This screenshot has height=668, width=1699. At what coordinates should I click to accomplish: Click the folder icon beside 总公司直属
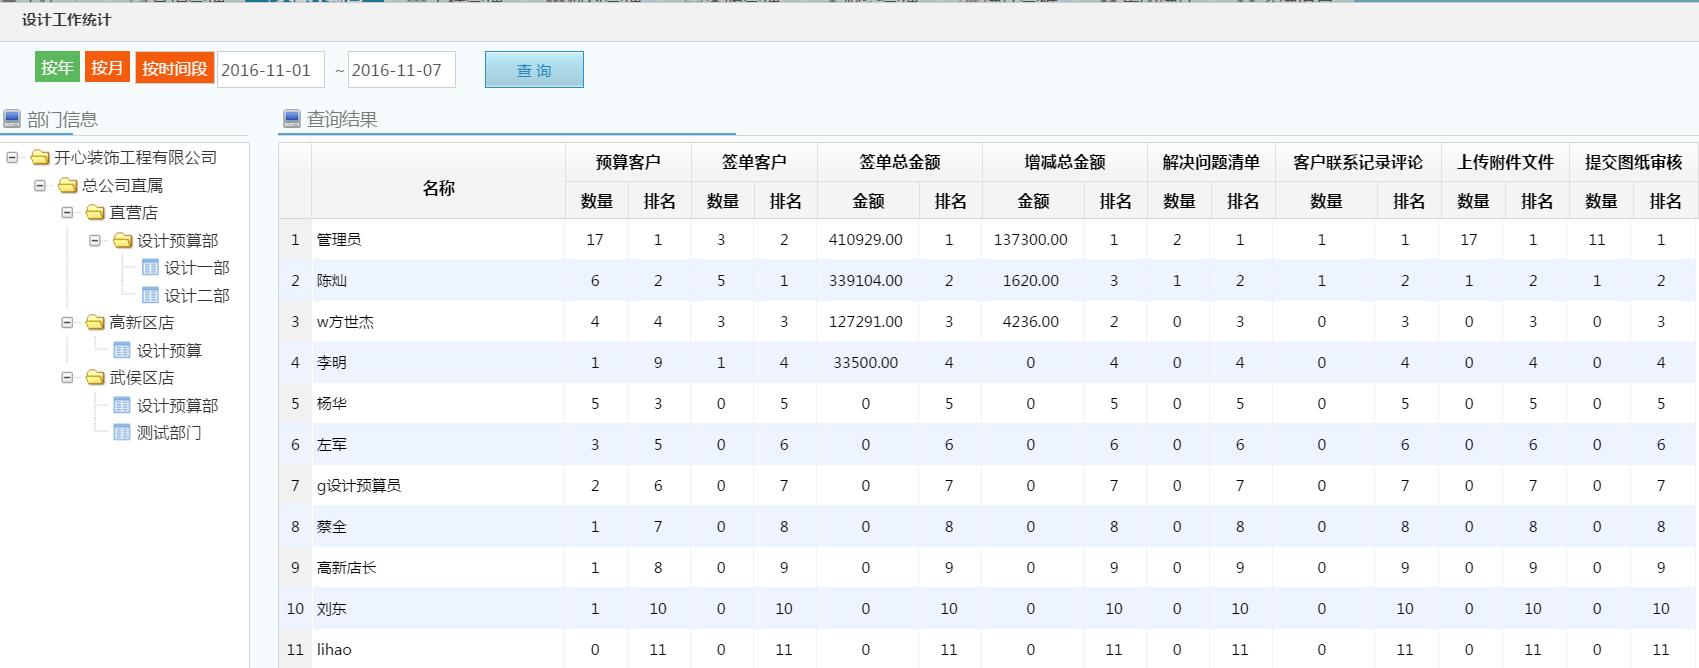[68, 185]
